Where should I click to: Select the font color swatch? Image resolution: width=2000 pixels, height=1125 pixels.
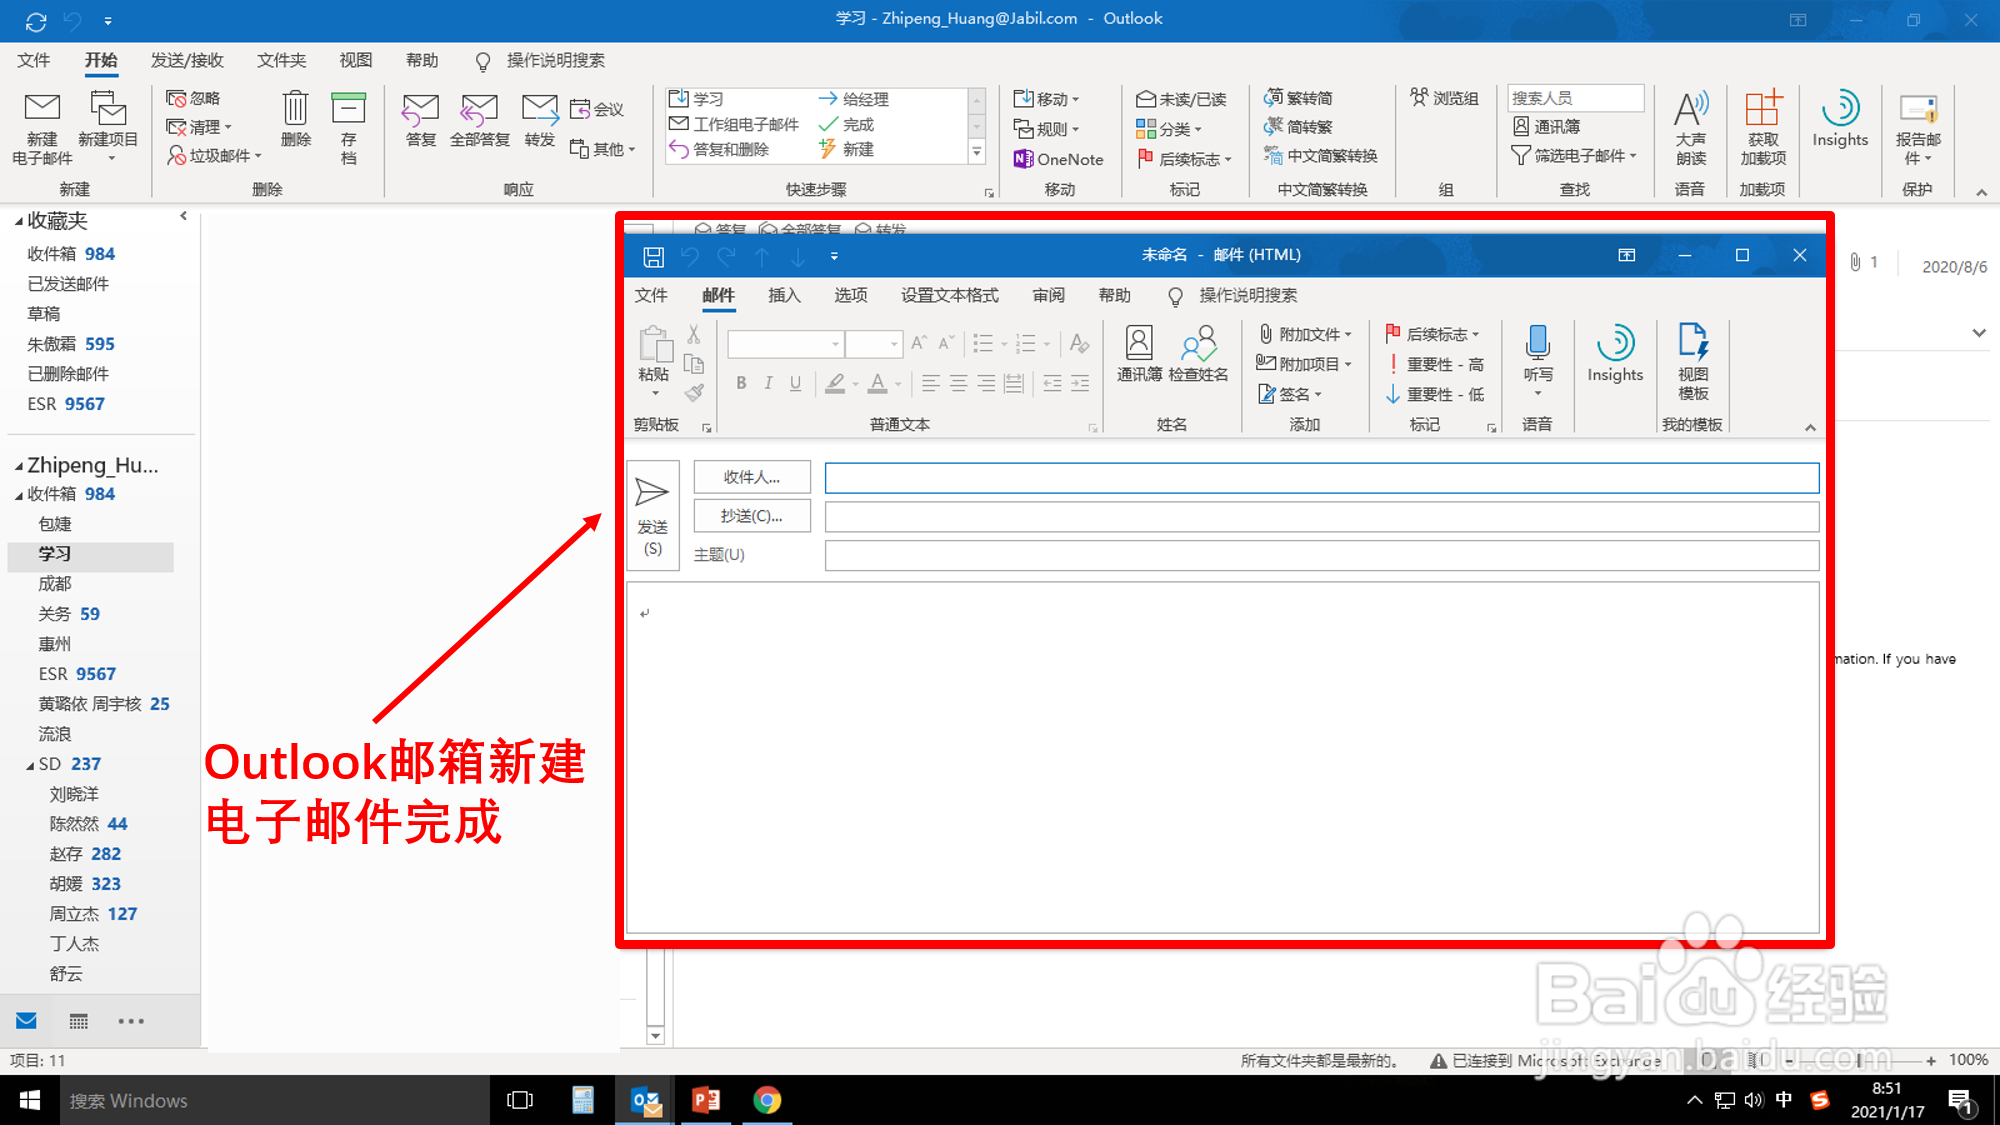(877, 383)
